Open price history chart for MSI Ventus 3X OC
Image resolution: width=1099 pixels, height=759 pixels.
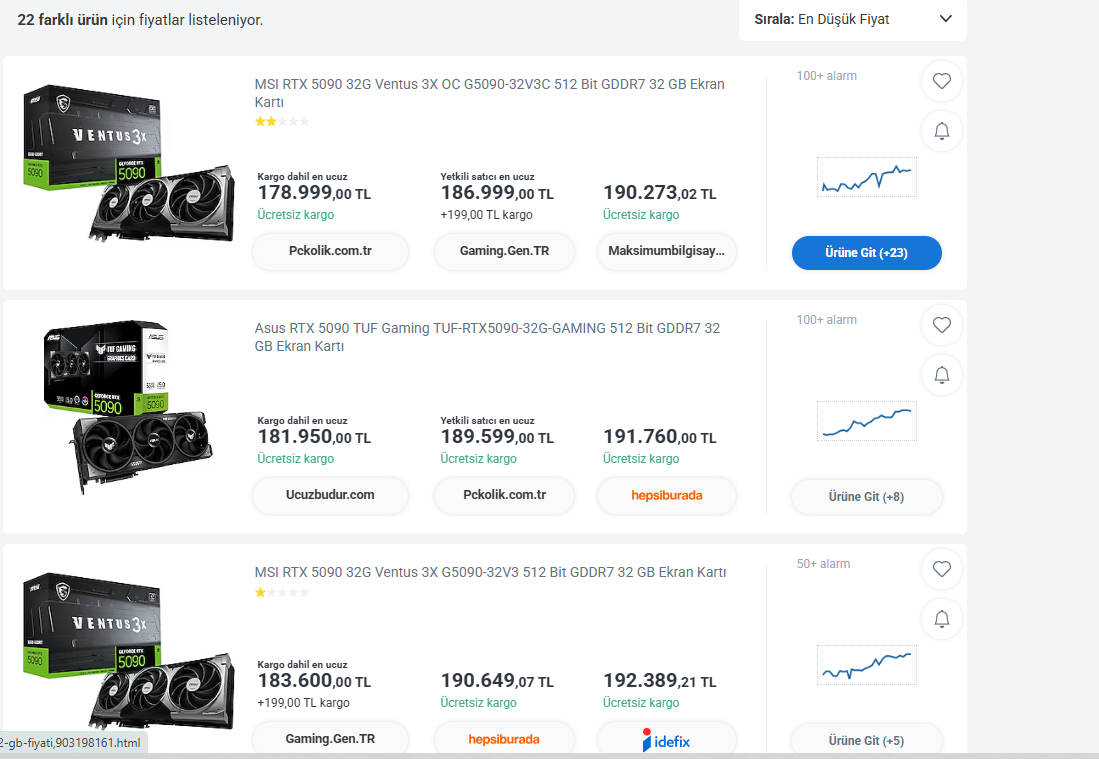(866, 177)
